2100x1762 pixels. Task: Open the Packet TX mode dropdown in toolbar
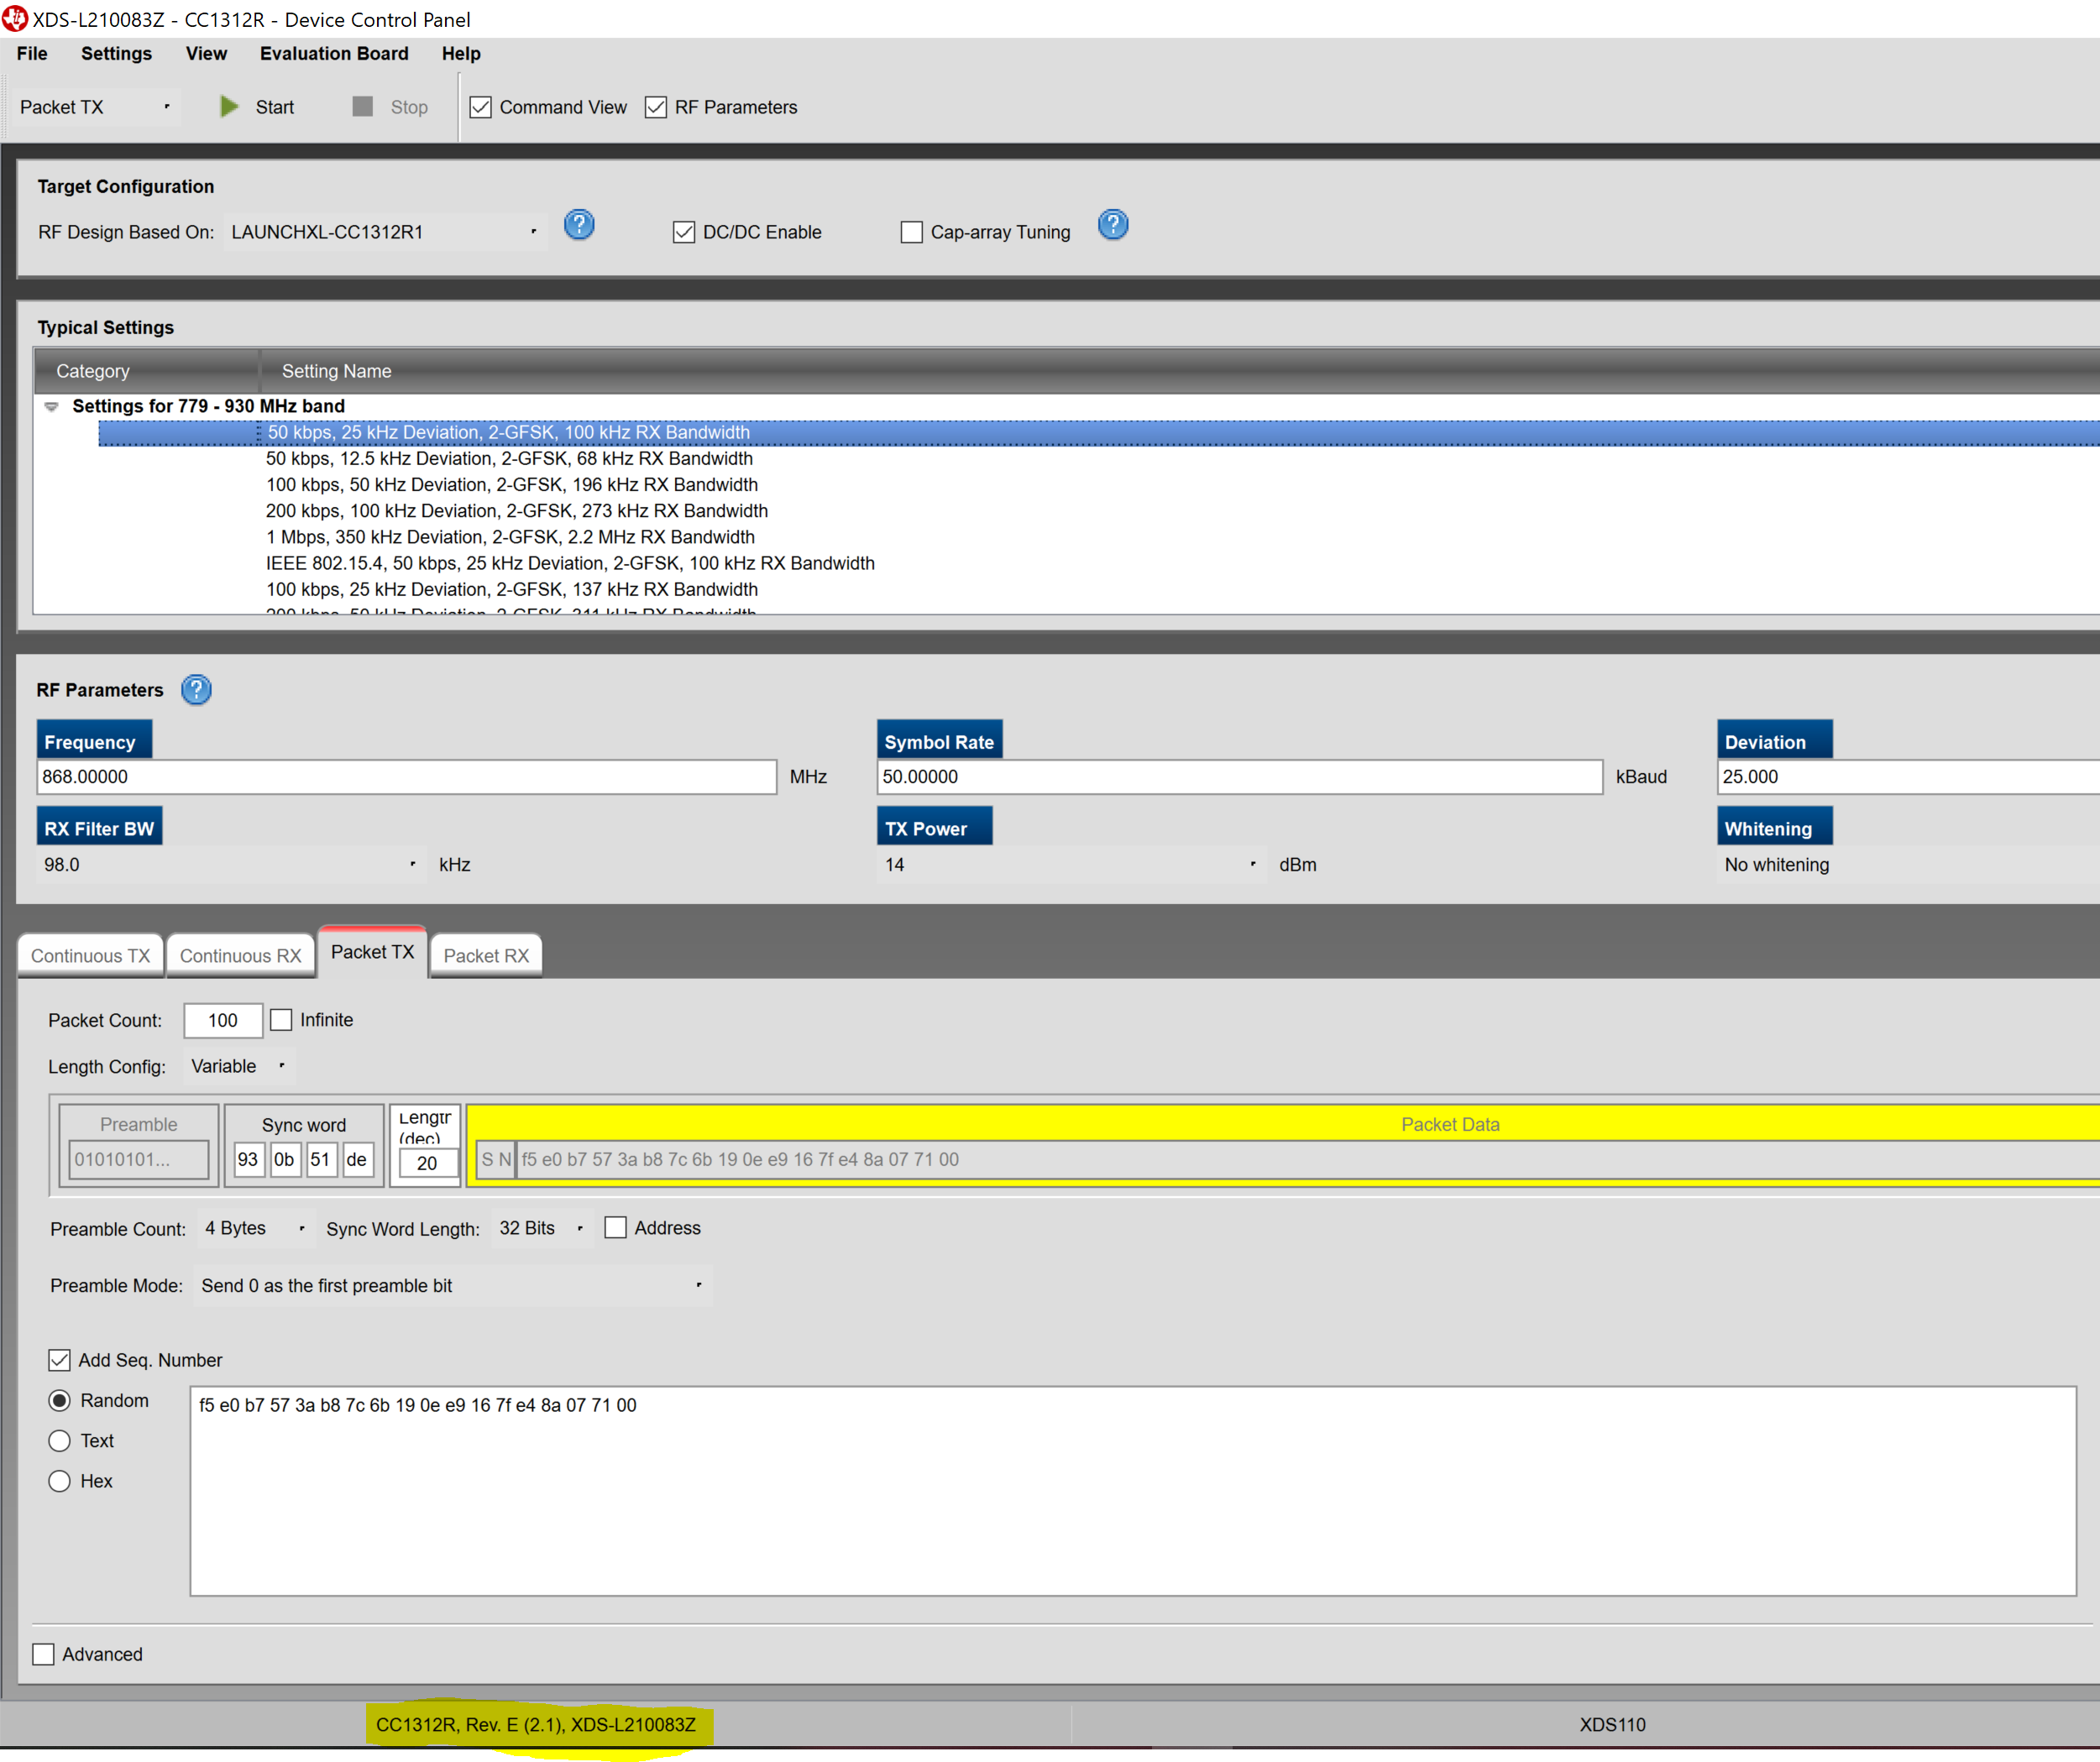tap(166, 107)
